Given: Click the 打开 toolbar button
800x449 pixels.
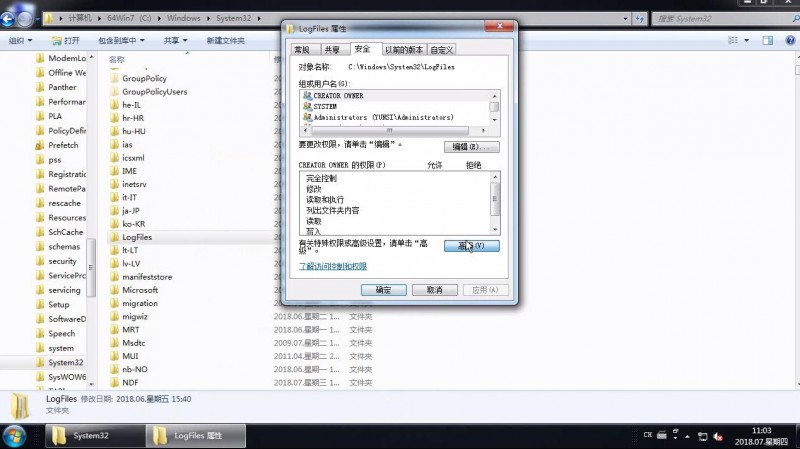Looking at the screenshot, I should point(65,40).
